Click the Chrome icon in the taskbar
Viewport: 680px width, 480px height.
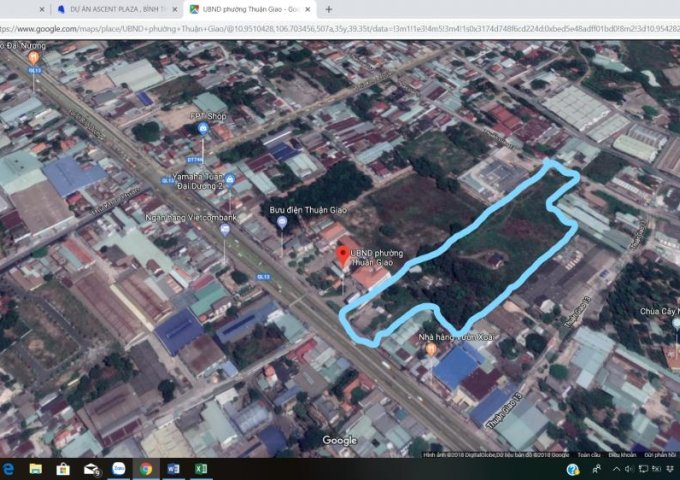pos(146,469)
